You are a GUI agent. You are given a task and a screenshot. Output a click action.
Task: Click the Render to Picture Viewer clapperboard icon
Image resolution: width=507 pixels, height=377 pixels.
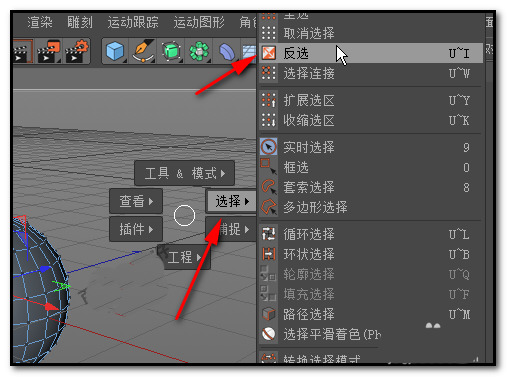(49, 51)
